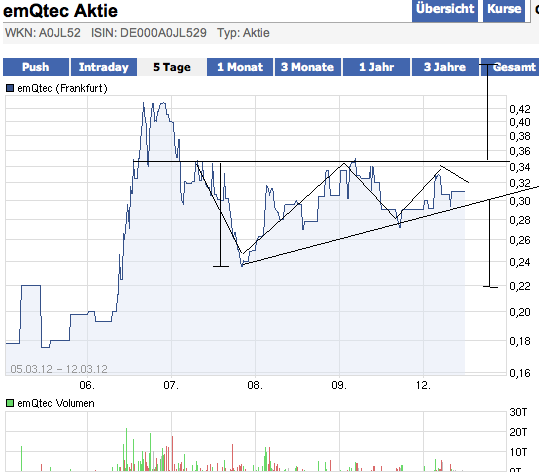Select the 5 Tage chart tab
Image resolution: width=539 pixels, height=472 pixels.
[172, 67]
